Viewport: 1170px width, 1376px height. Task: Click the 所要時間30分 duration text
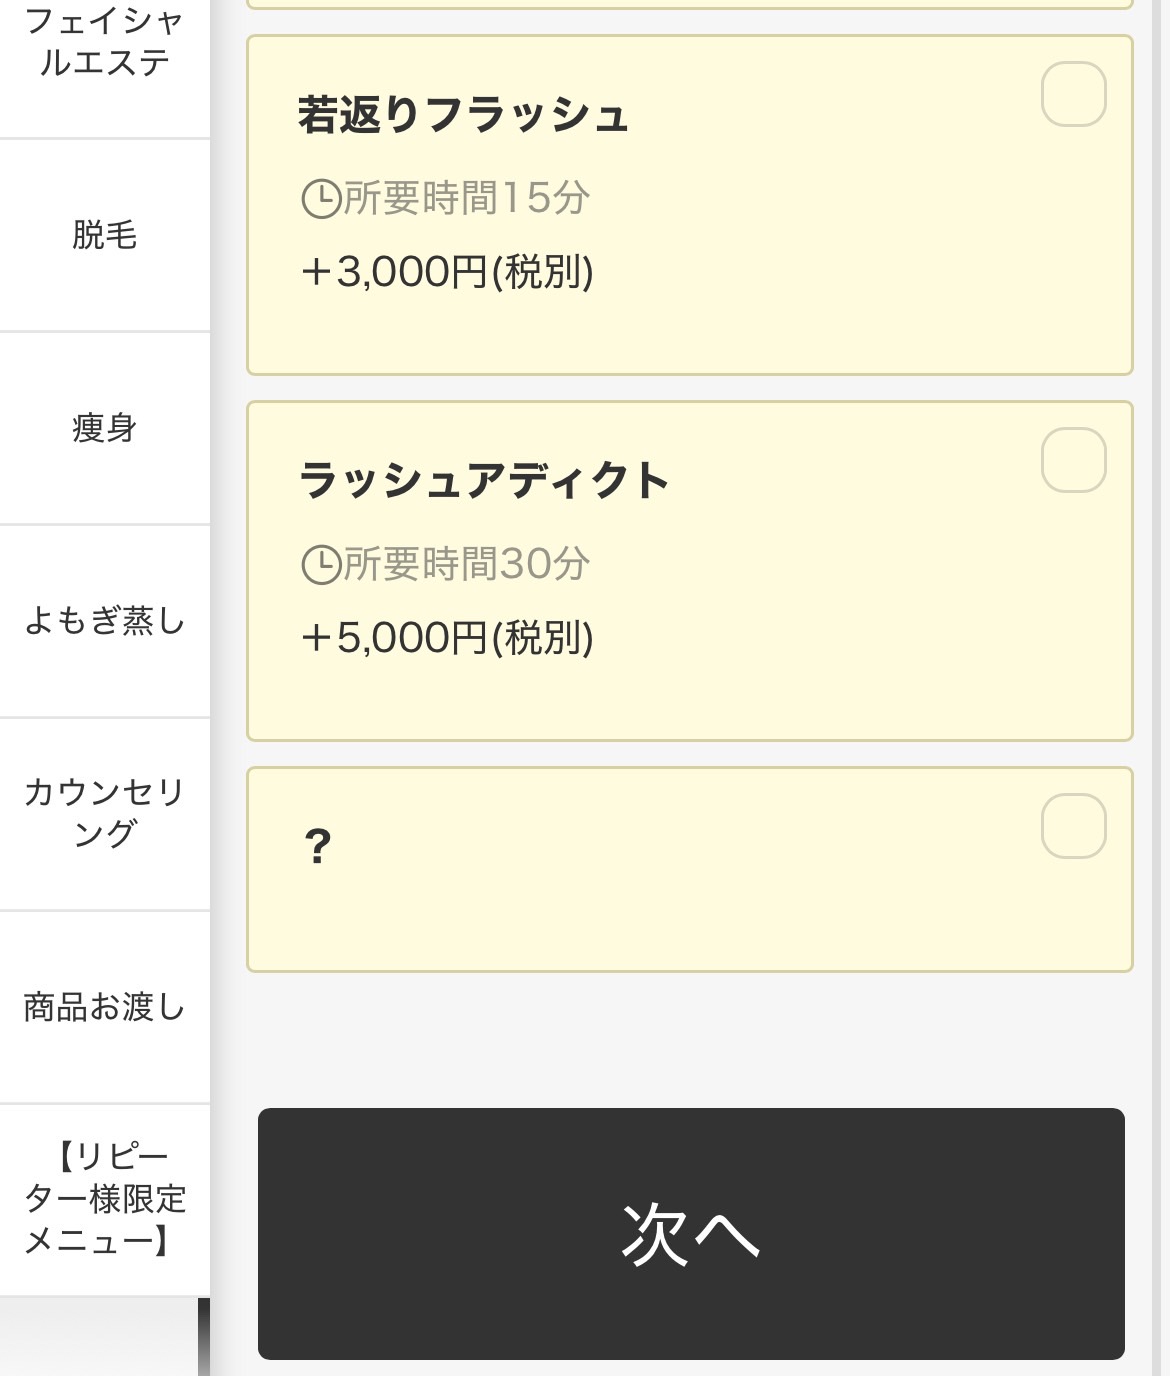click(x=466, y=565)
